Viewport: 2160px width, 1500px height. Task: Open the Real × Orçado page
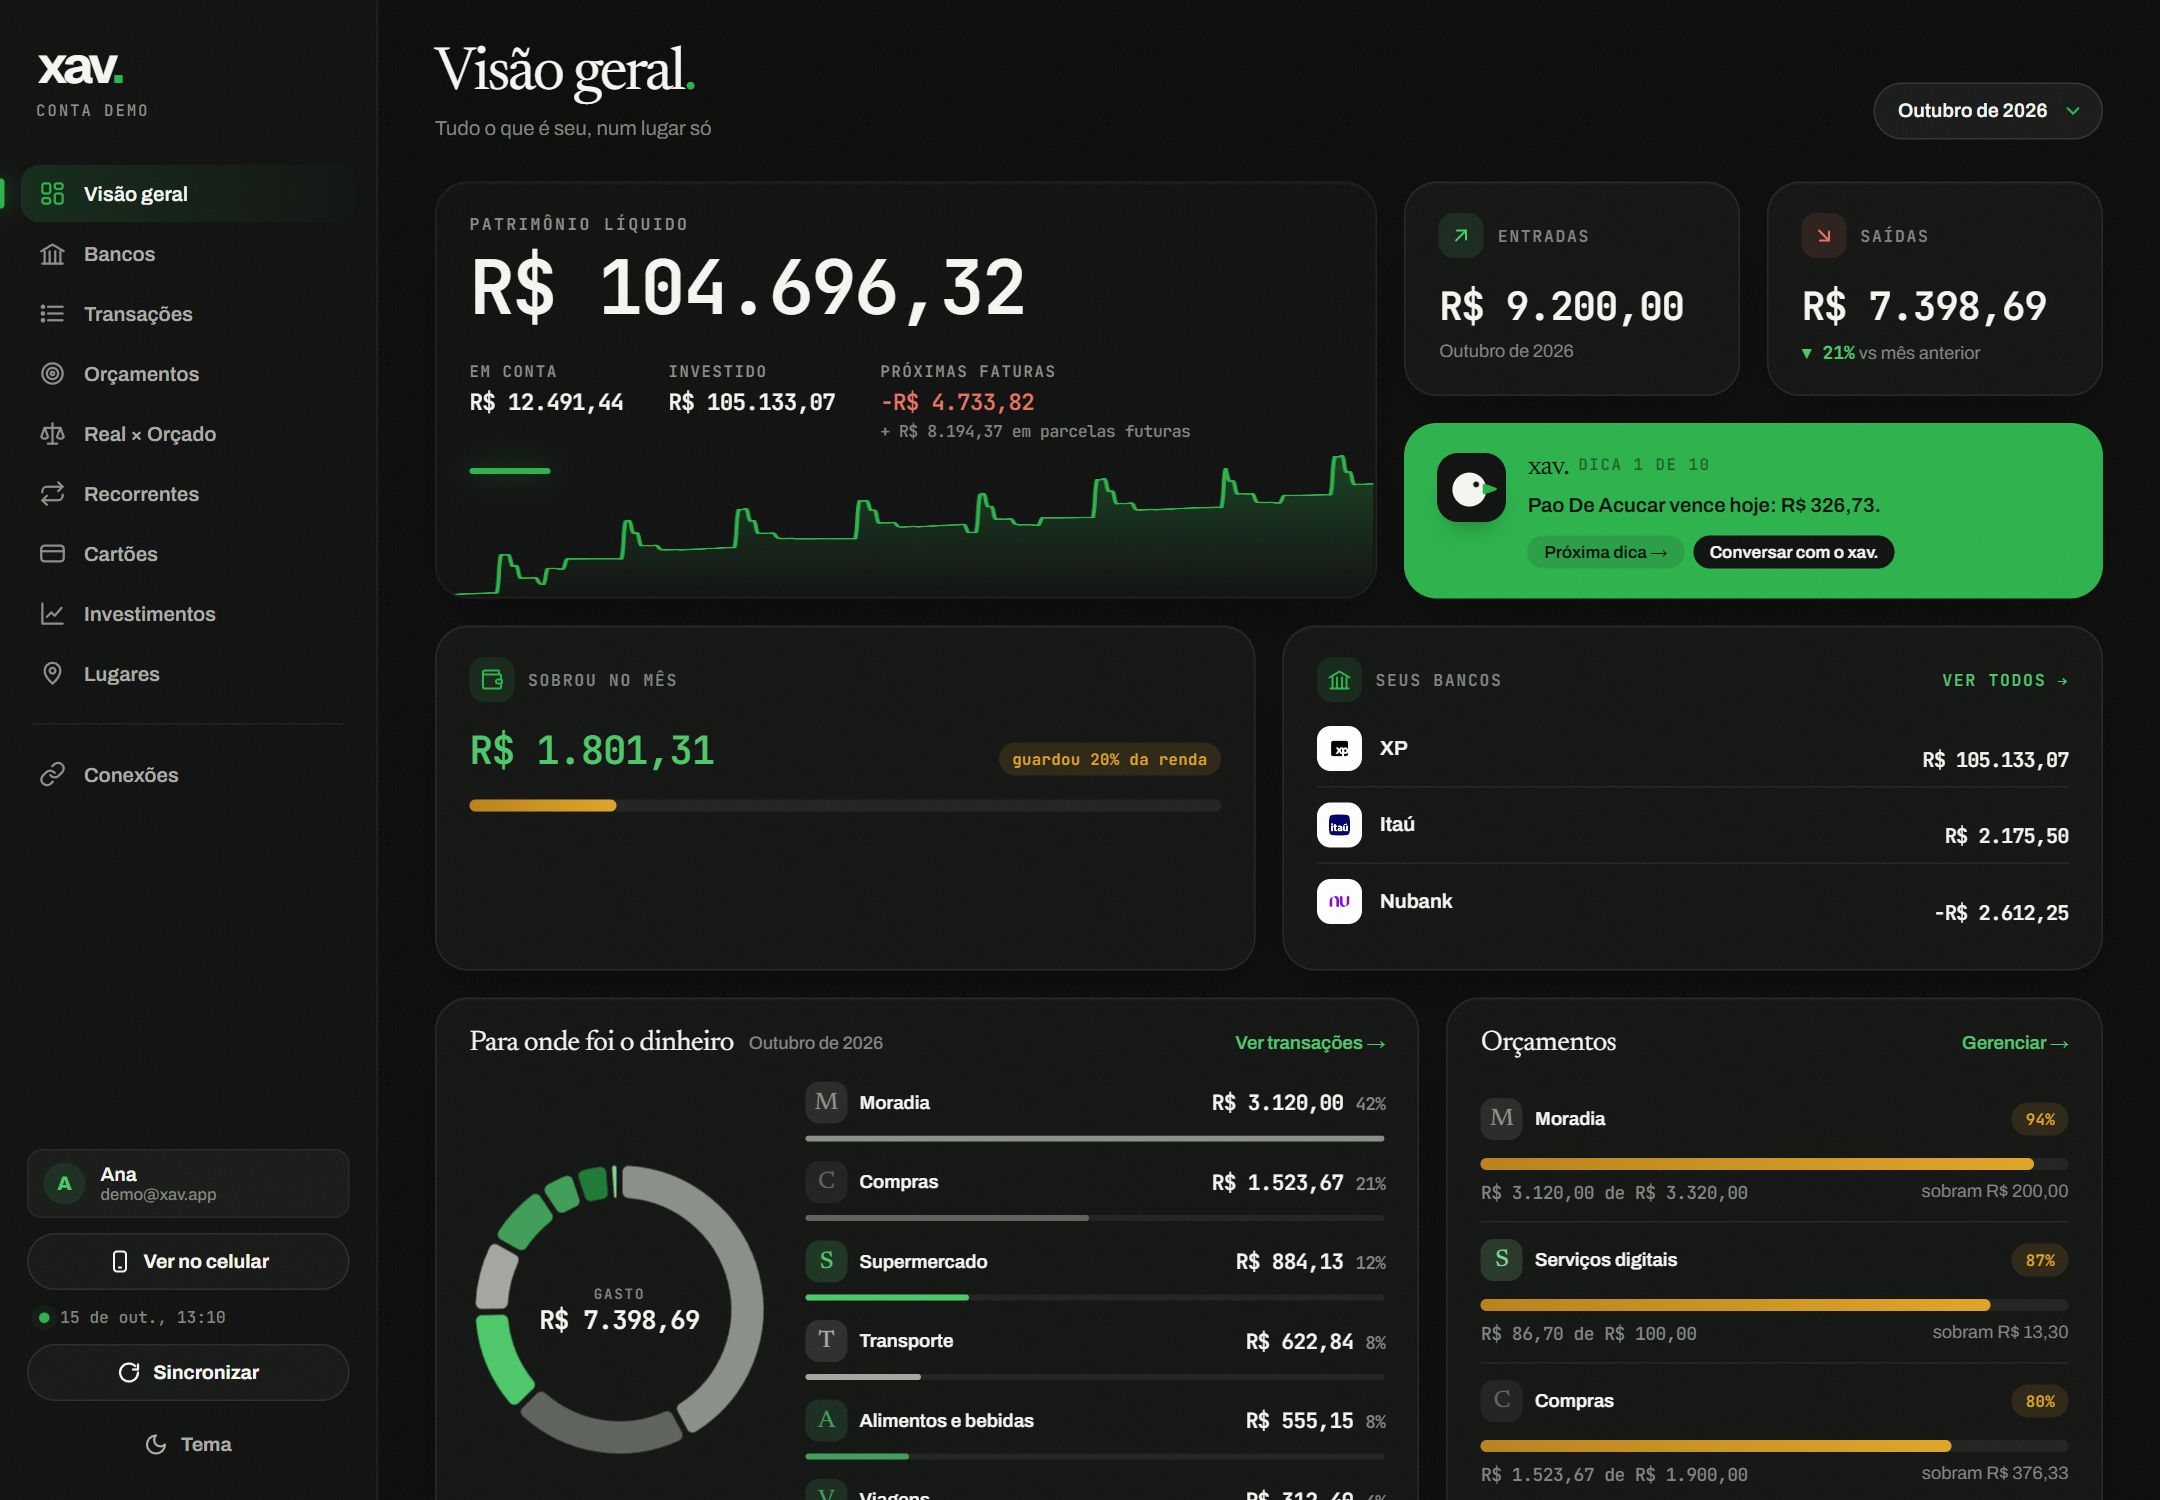(188, 434)
